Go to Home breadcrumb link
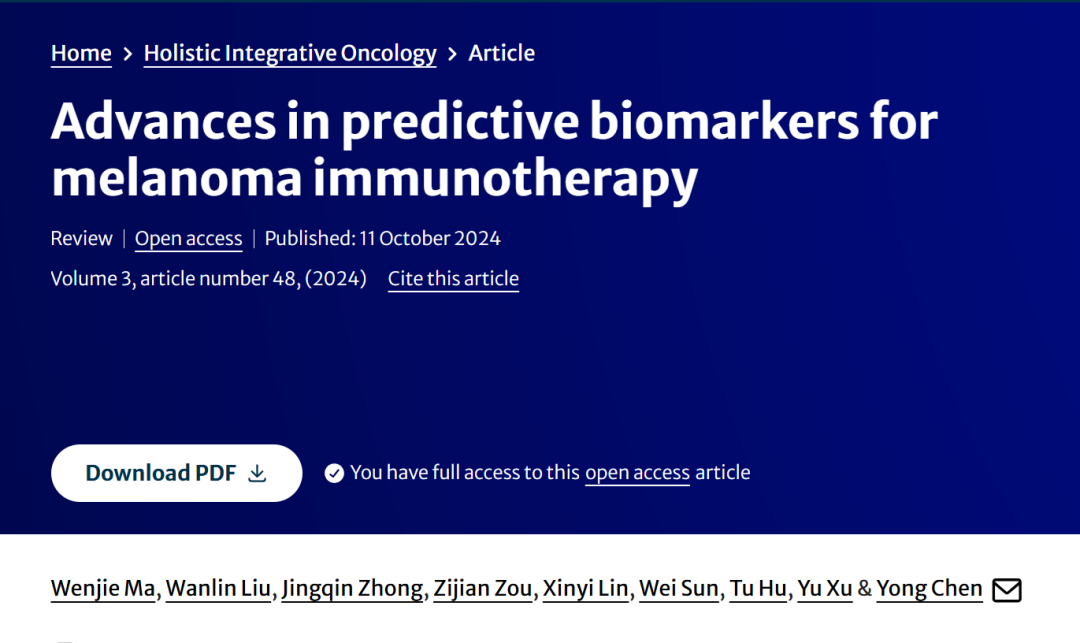The image size is (1080, 643). 81,53
